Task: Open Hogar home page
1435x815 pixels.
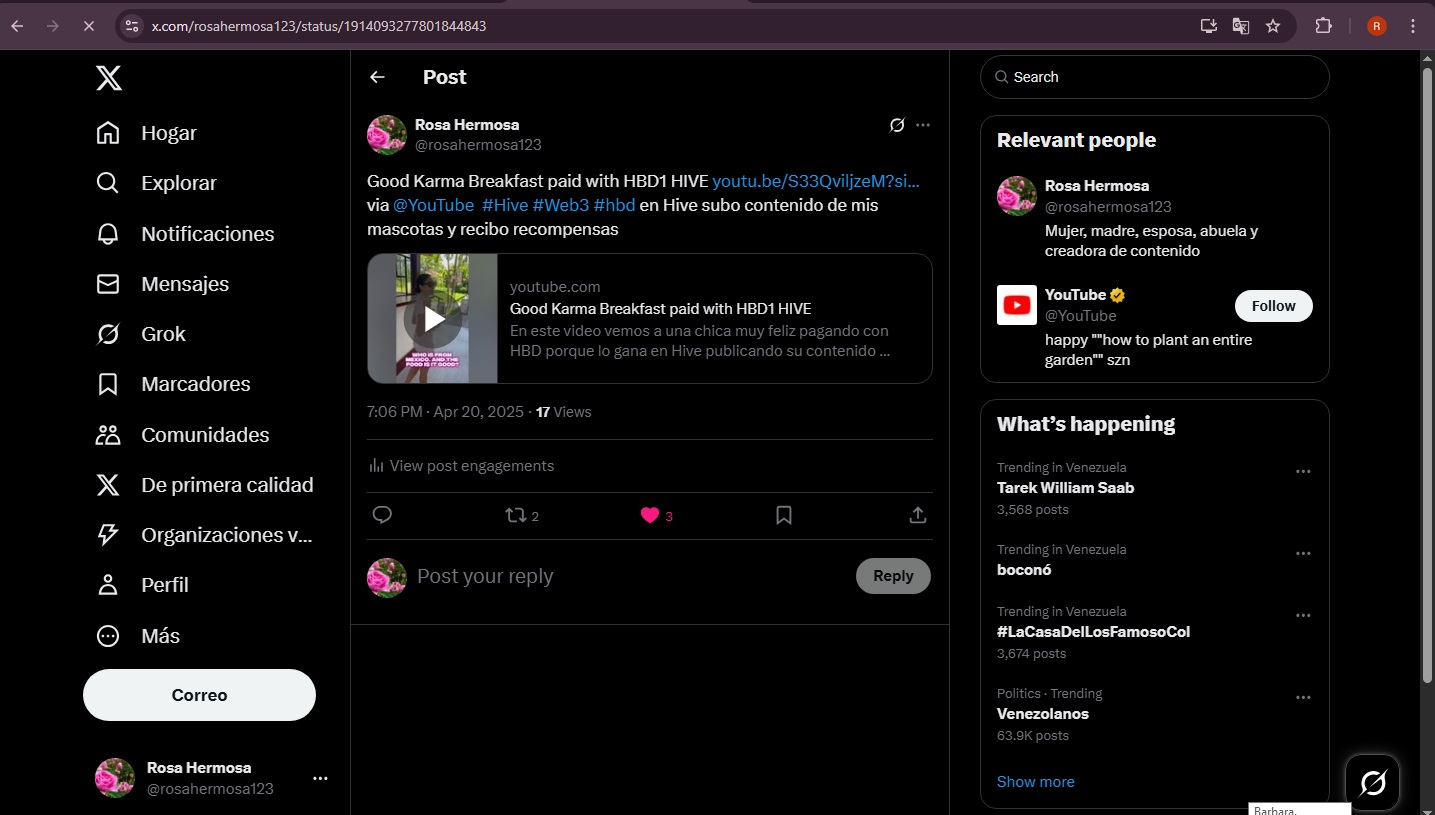Action: pyautogui.click(x=146, y=133)
